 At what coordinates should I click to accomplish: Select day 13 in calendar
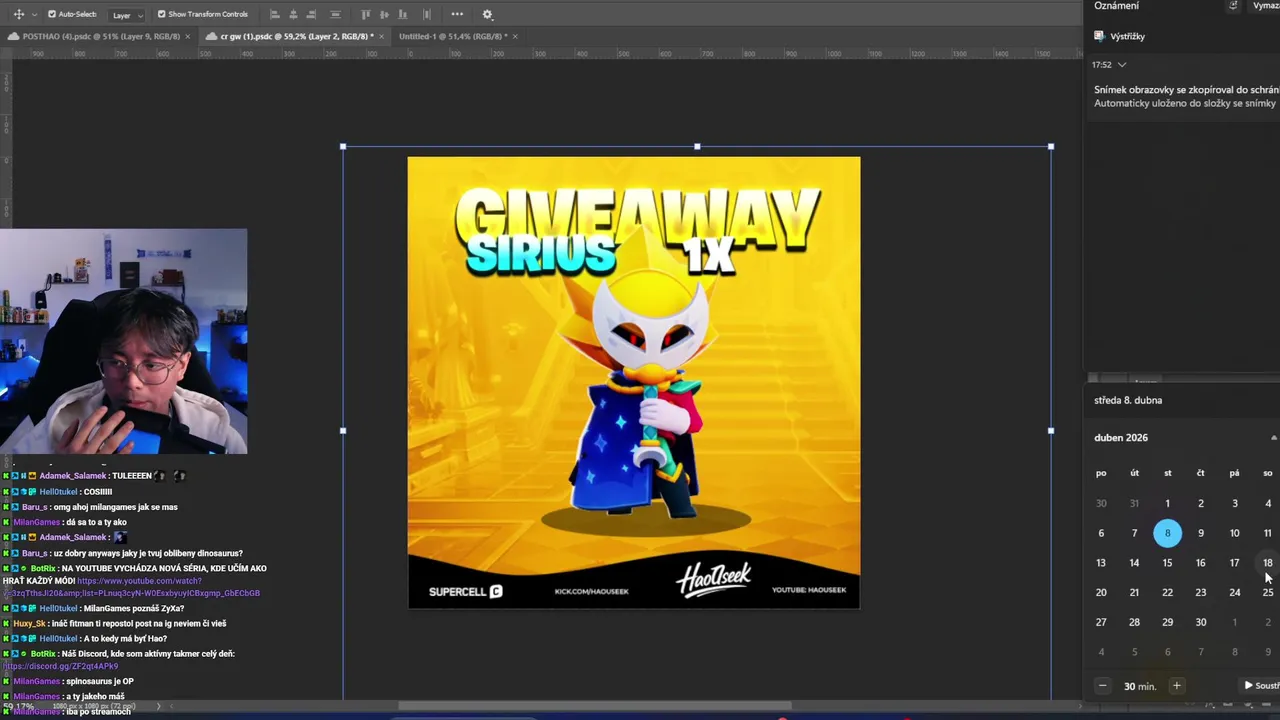pos(1101,563)
